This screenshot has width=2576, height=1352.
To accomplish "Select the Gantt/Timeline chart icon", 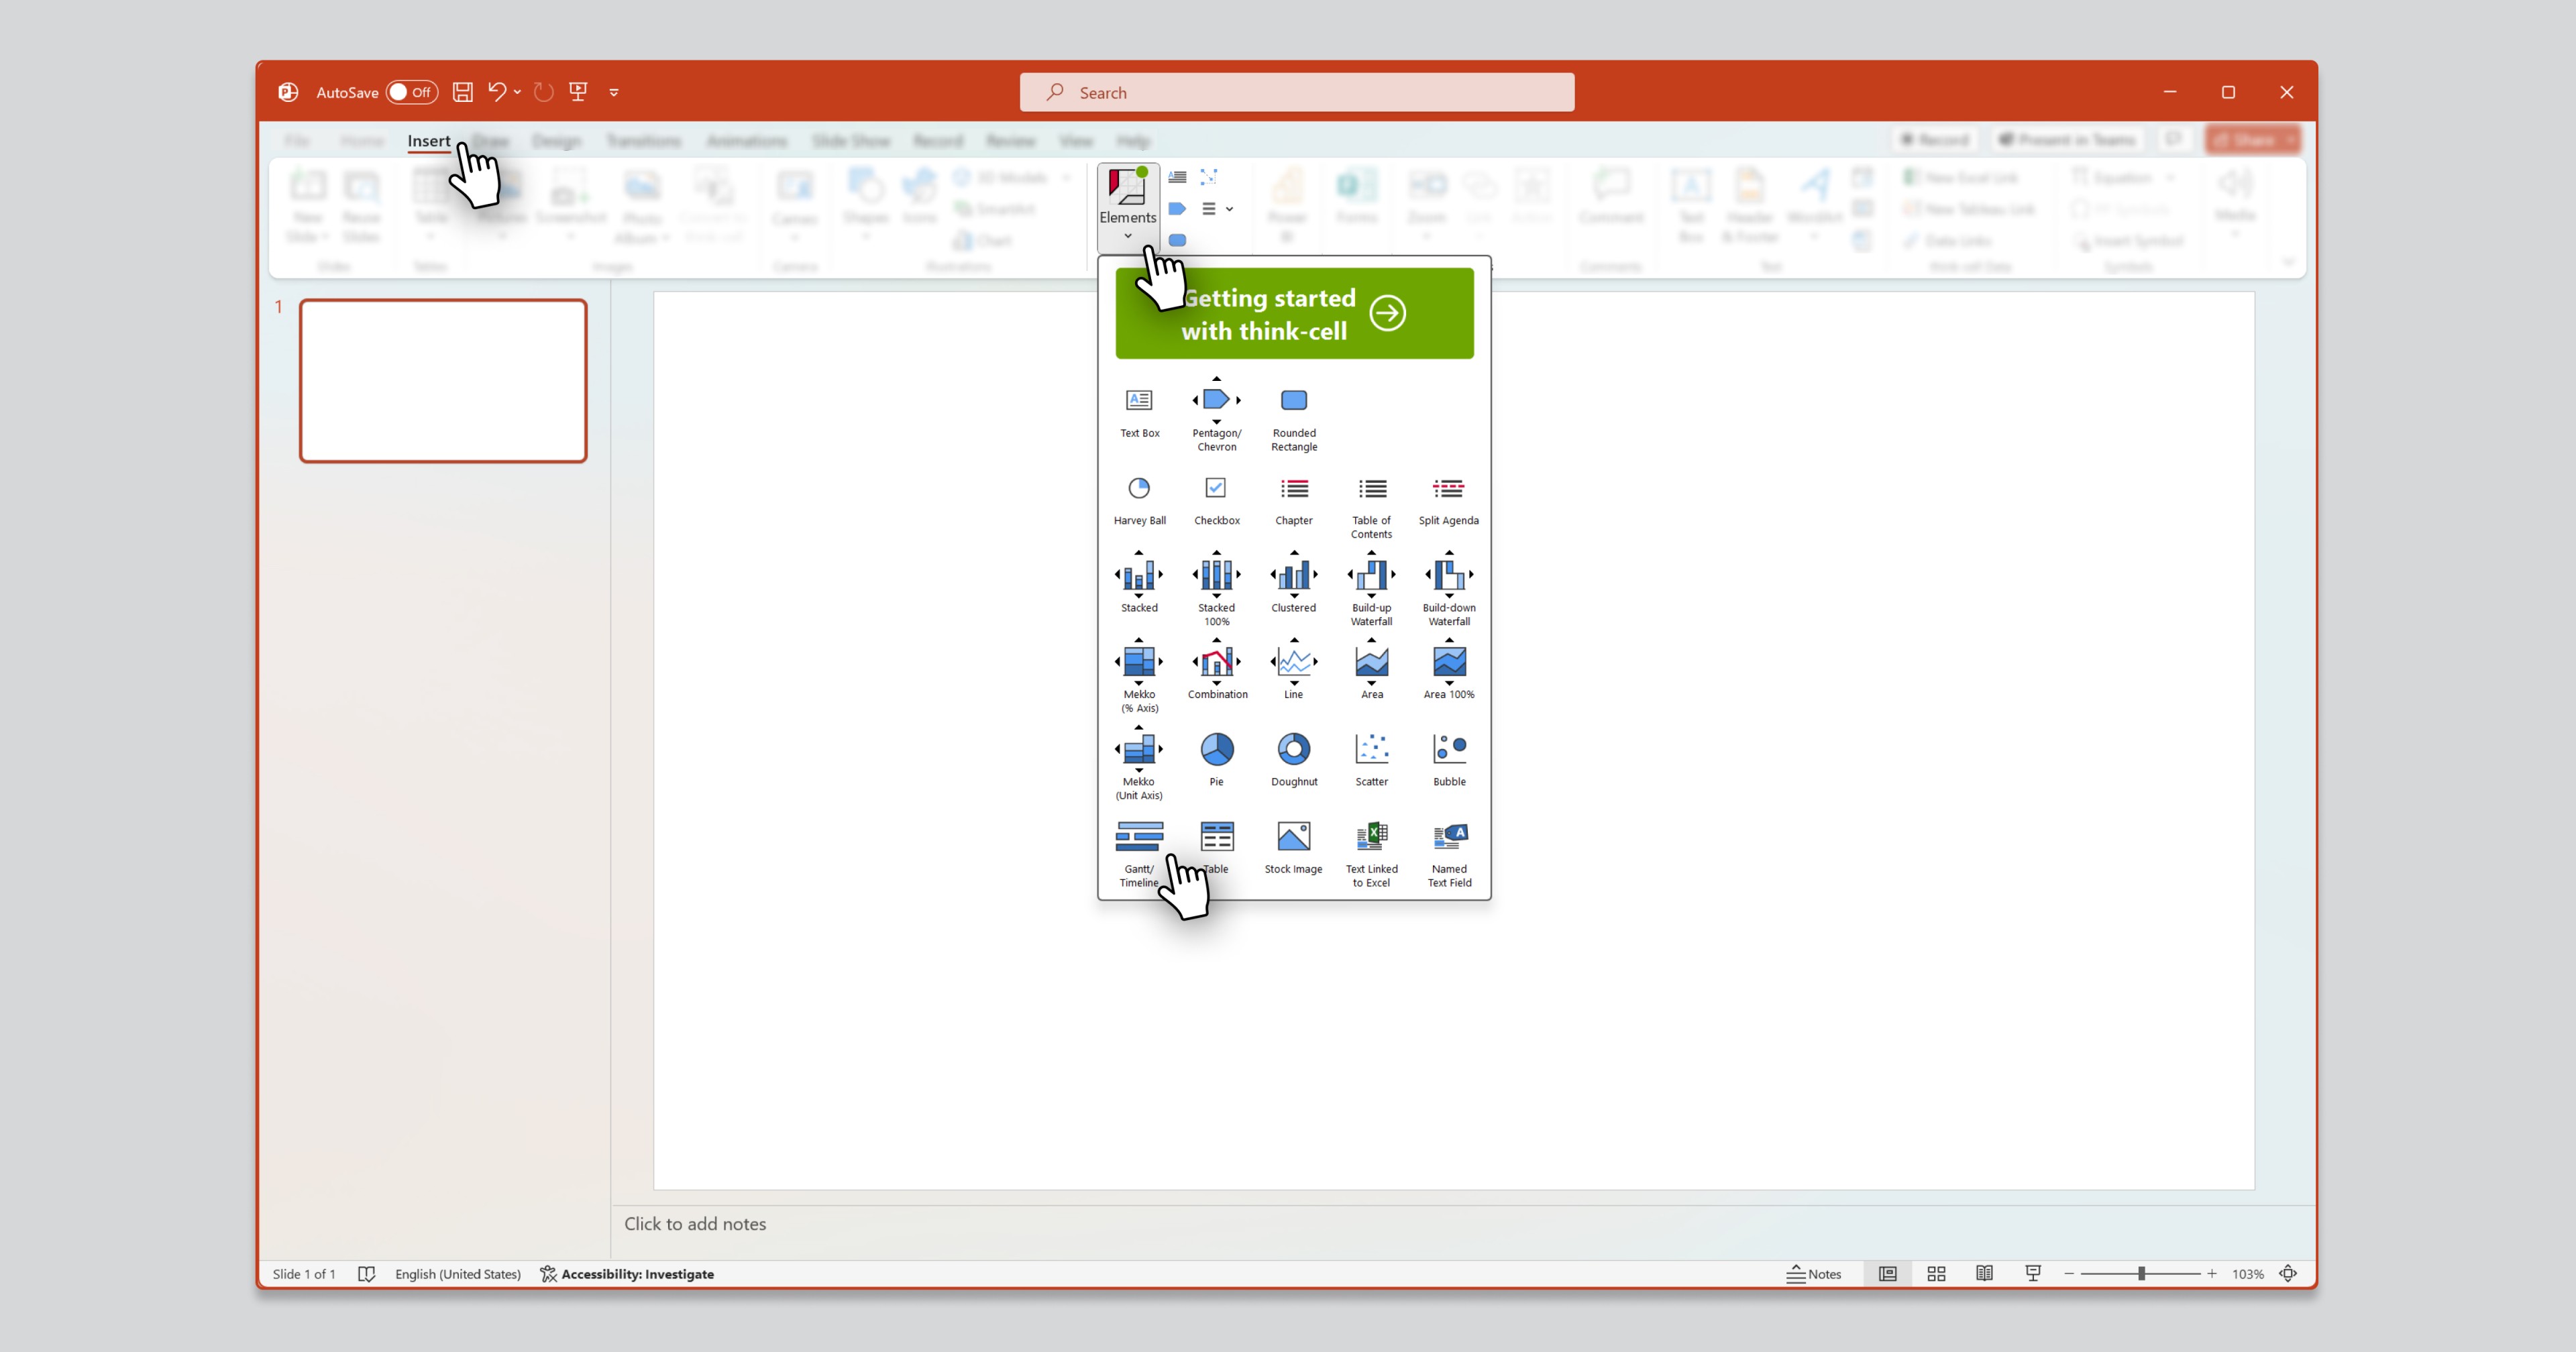I will [x=1139, y=853].
